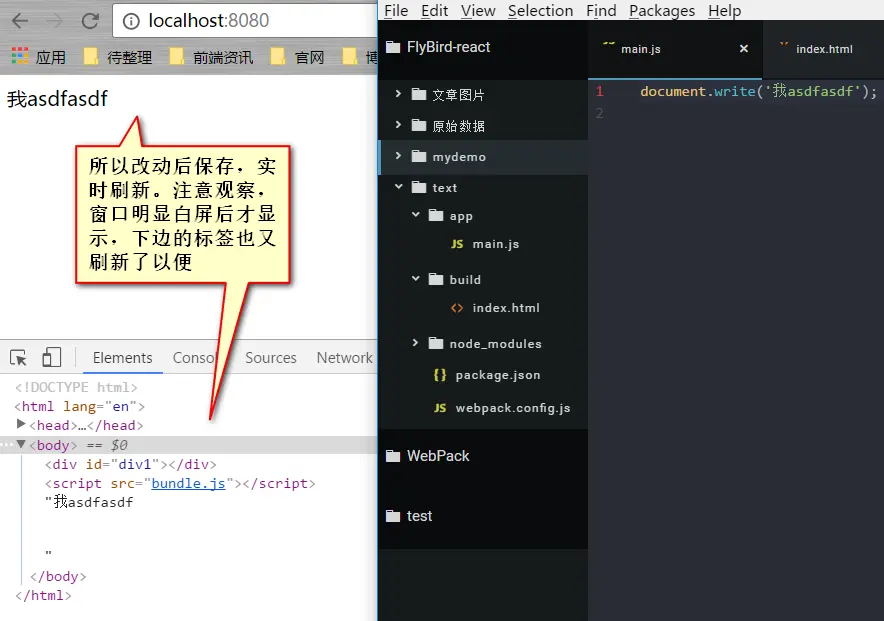Select the html lang="en" element node
Image resolution: width=884 pixels, height=621 pixels.
(x=79, y=406)
